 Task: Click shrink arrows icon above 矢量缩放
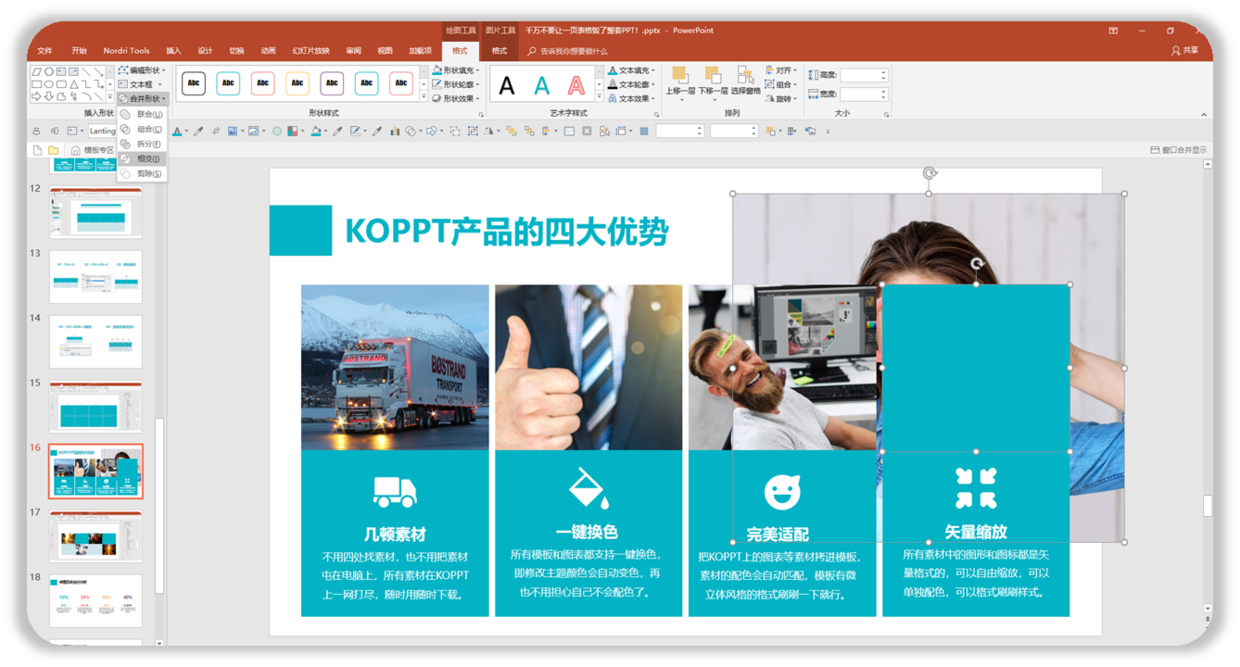coord(975,488)
